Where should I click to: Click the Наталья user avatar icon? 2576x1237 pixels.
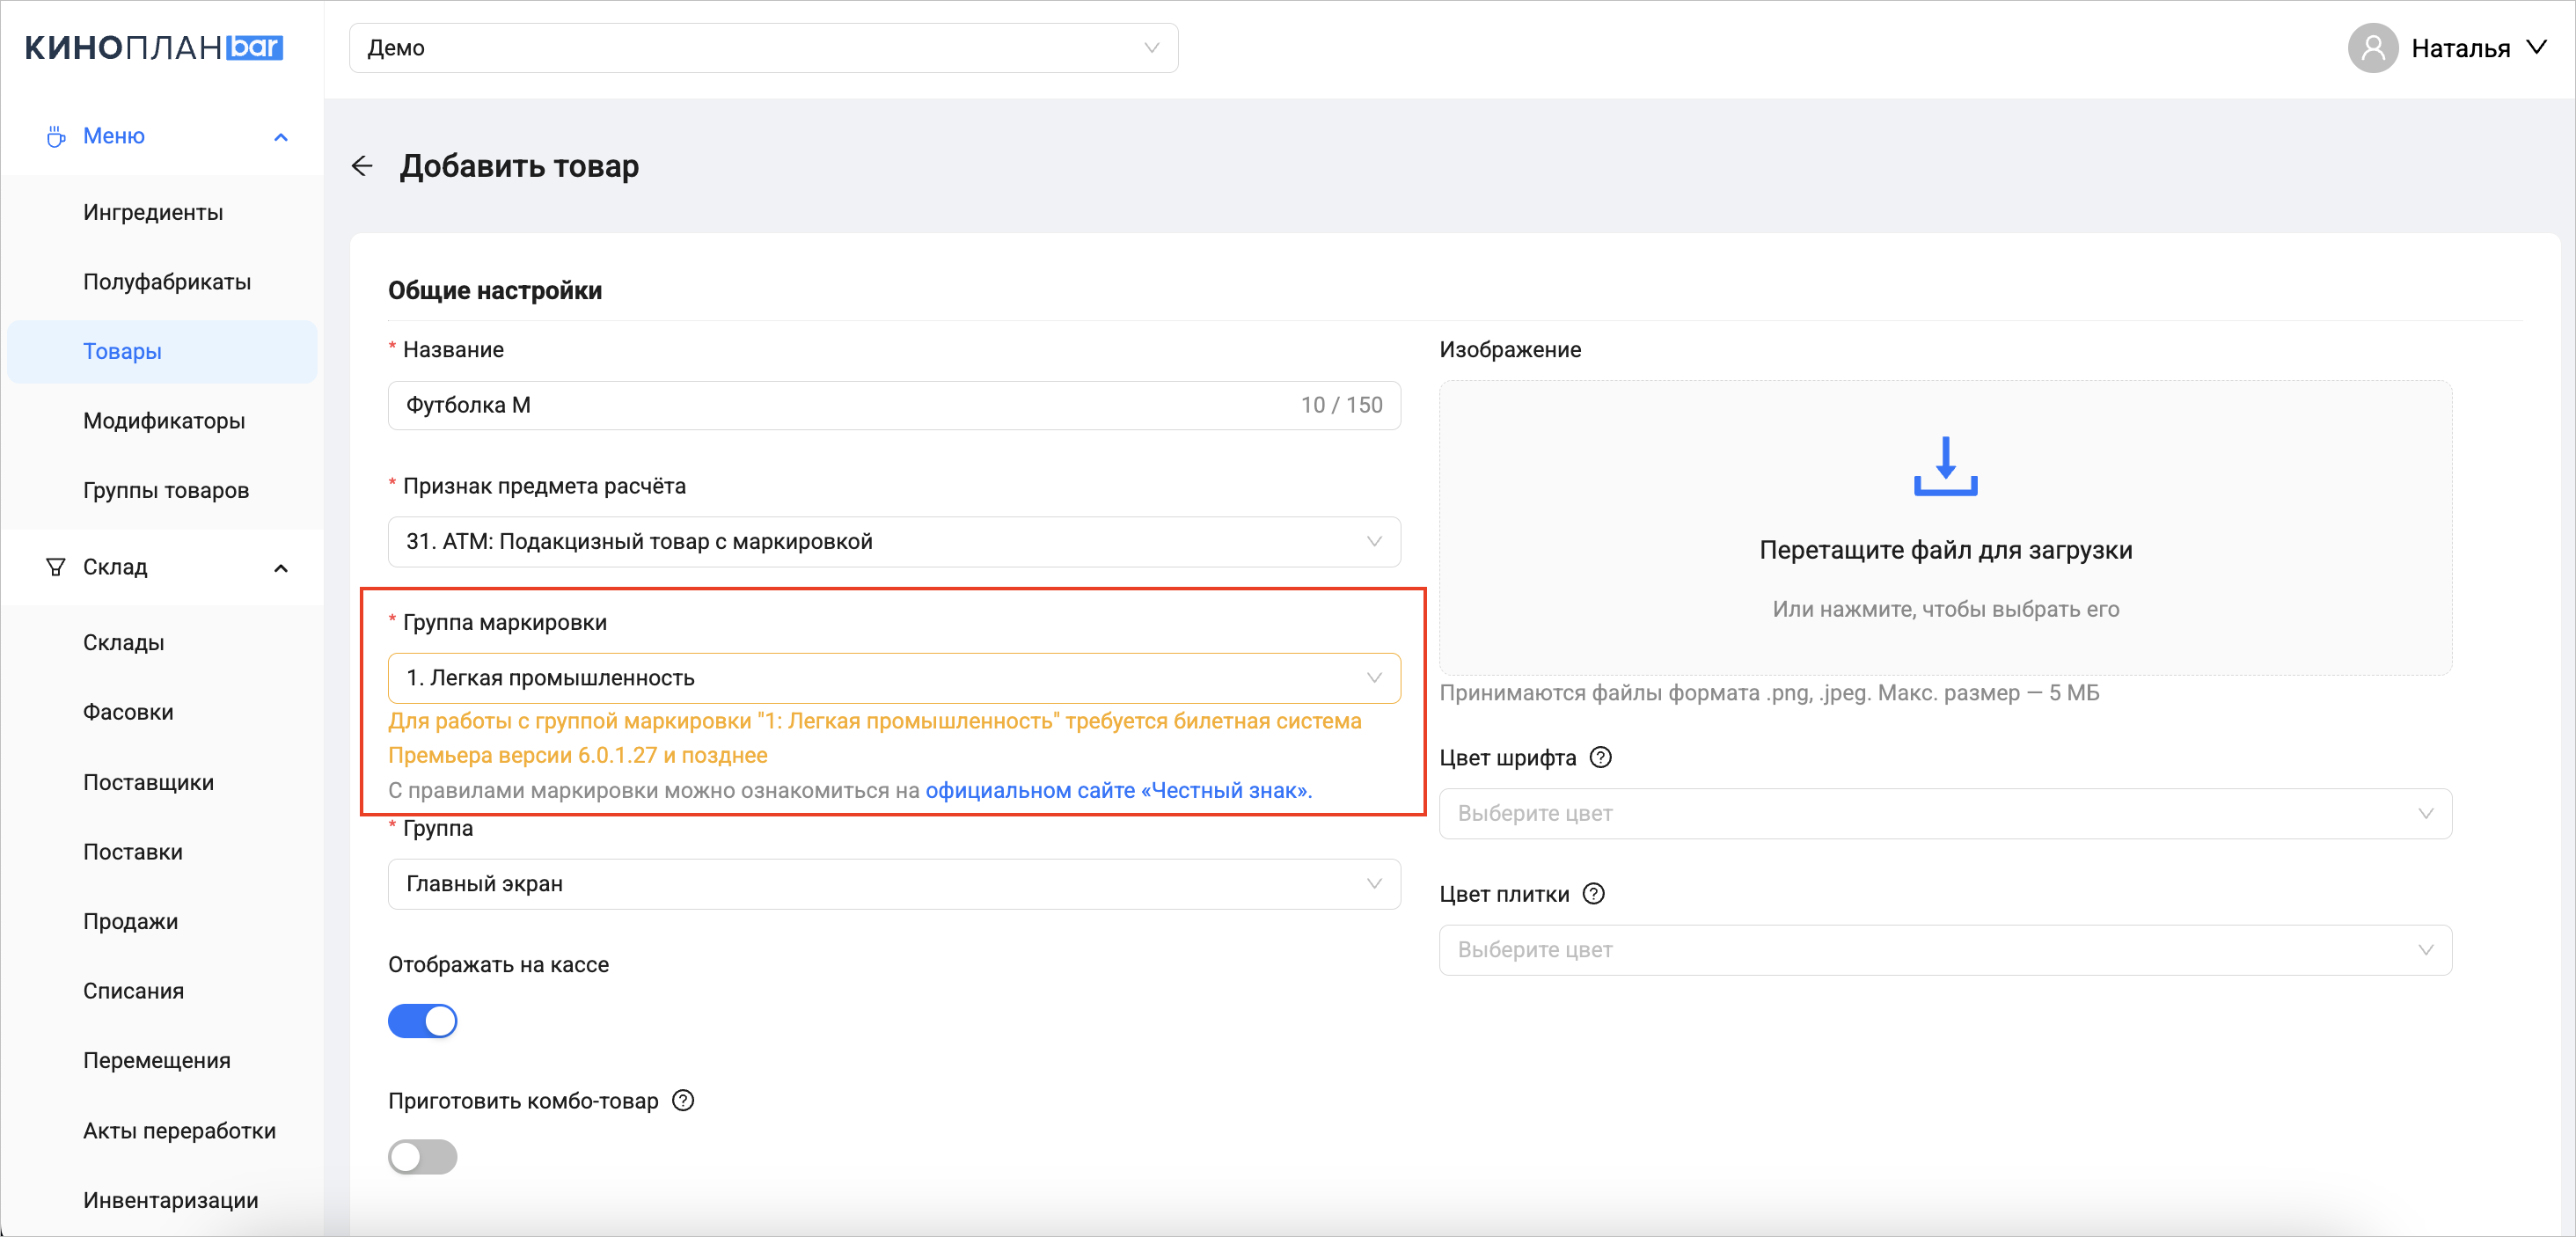tap(2372, 48)
